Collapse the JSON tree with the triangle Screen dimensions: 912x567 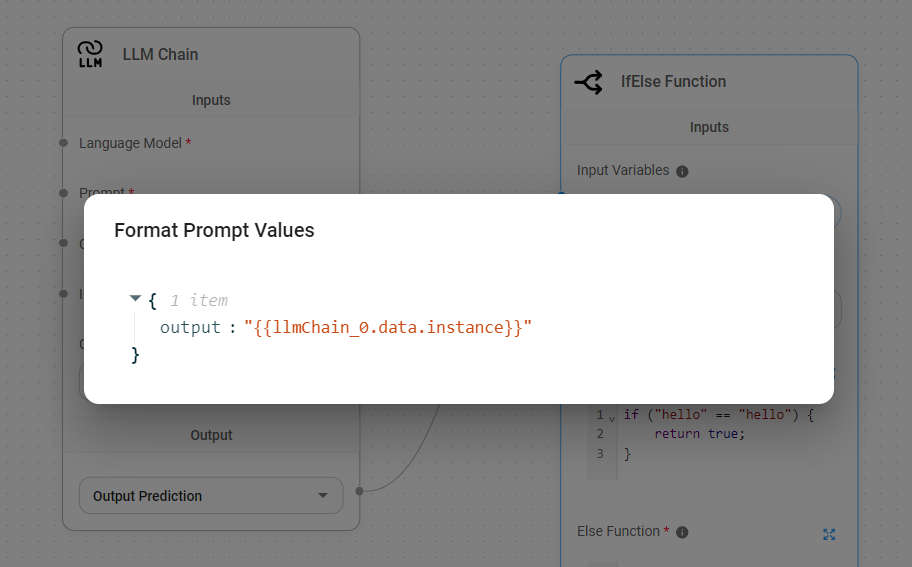135,299
